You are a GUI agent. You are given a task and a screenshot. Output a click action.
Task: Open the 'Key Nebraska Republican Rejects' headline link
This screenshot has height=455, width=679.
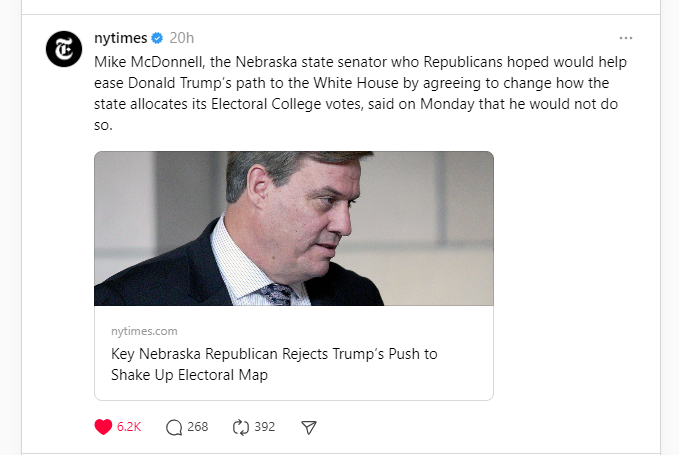[x=273, y=354]
